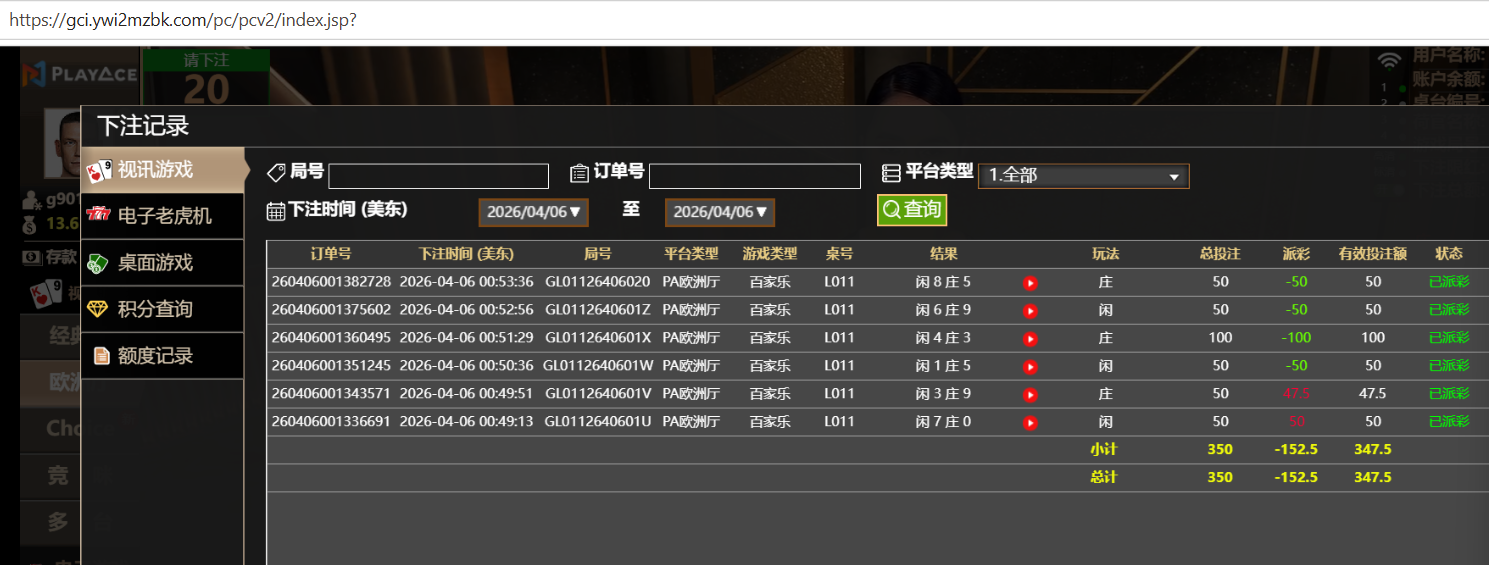Play replay of round GL0112640601V
This screenshot has width=1489, height=565.
pyautogui.click(x=1030, y=395)
